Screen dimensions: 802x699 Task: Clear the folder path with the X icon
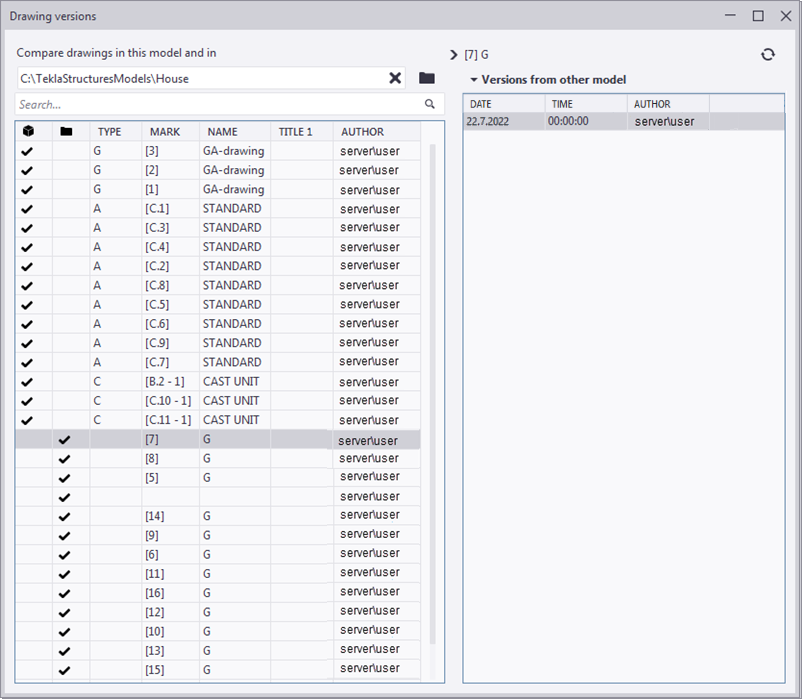(396, 77)
